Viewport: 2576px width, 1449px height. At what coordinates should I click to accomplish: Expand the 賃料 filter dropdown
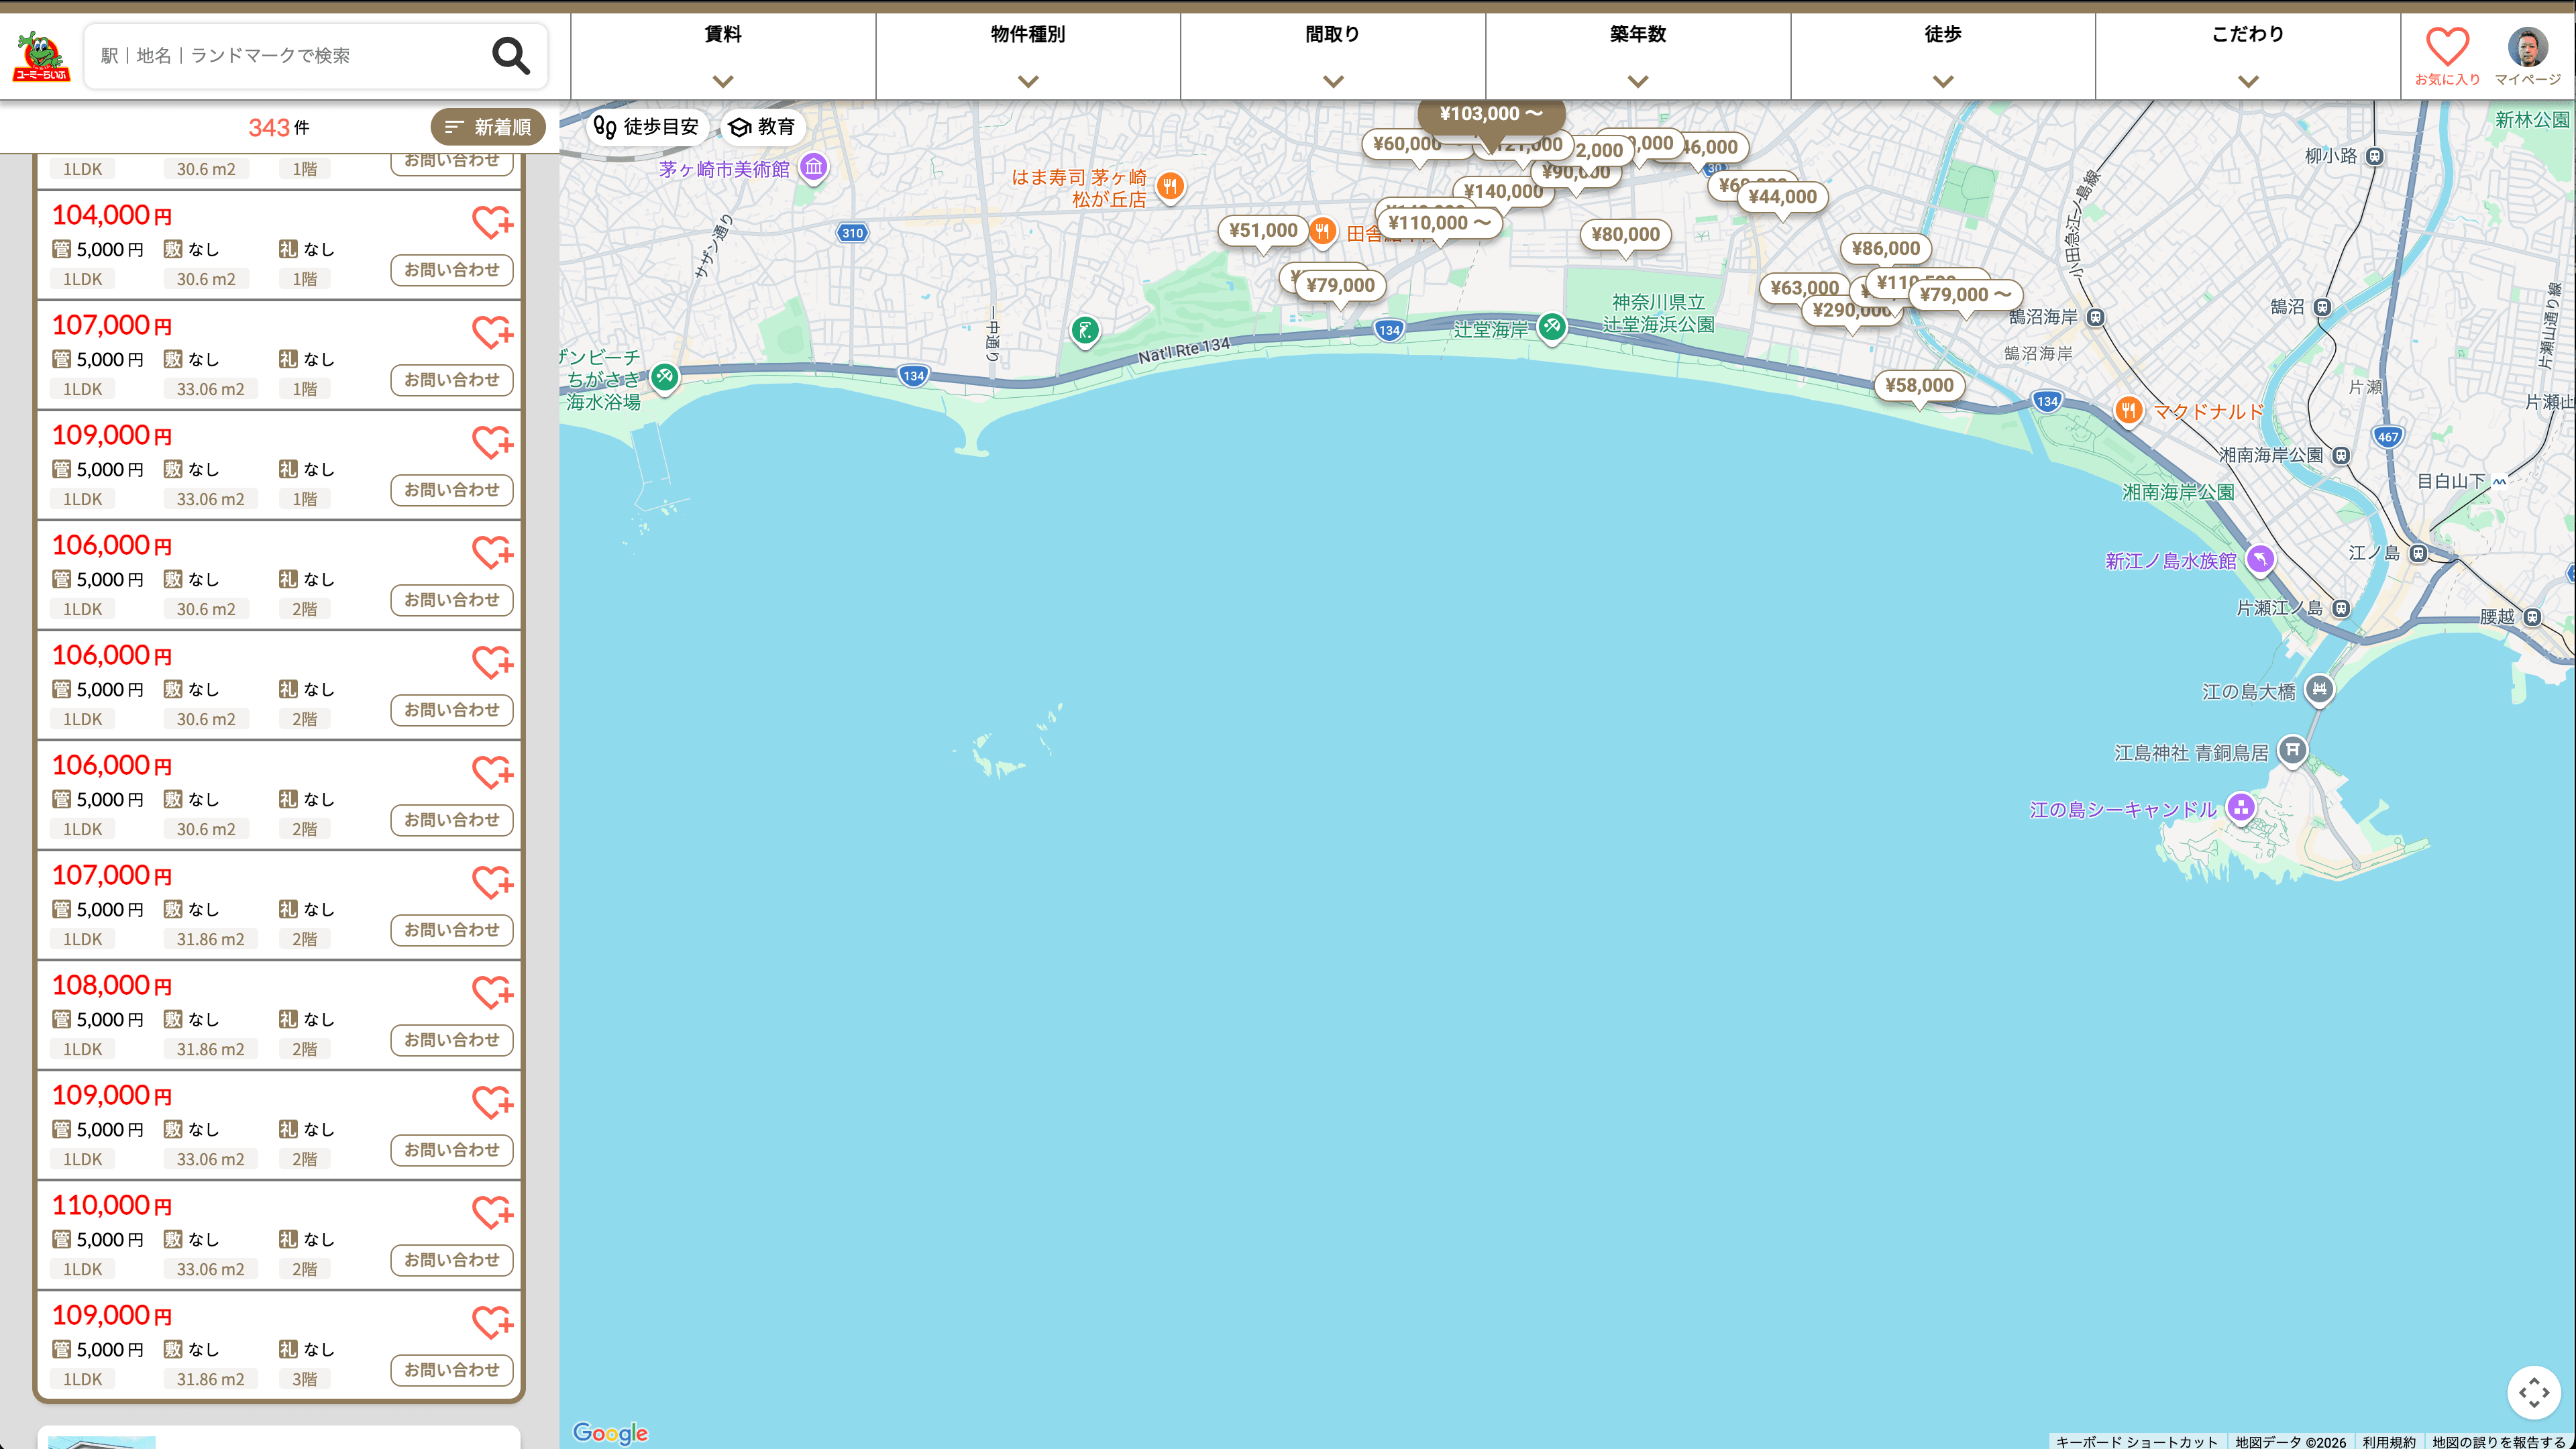tap(723, 56)
